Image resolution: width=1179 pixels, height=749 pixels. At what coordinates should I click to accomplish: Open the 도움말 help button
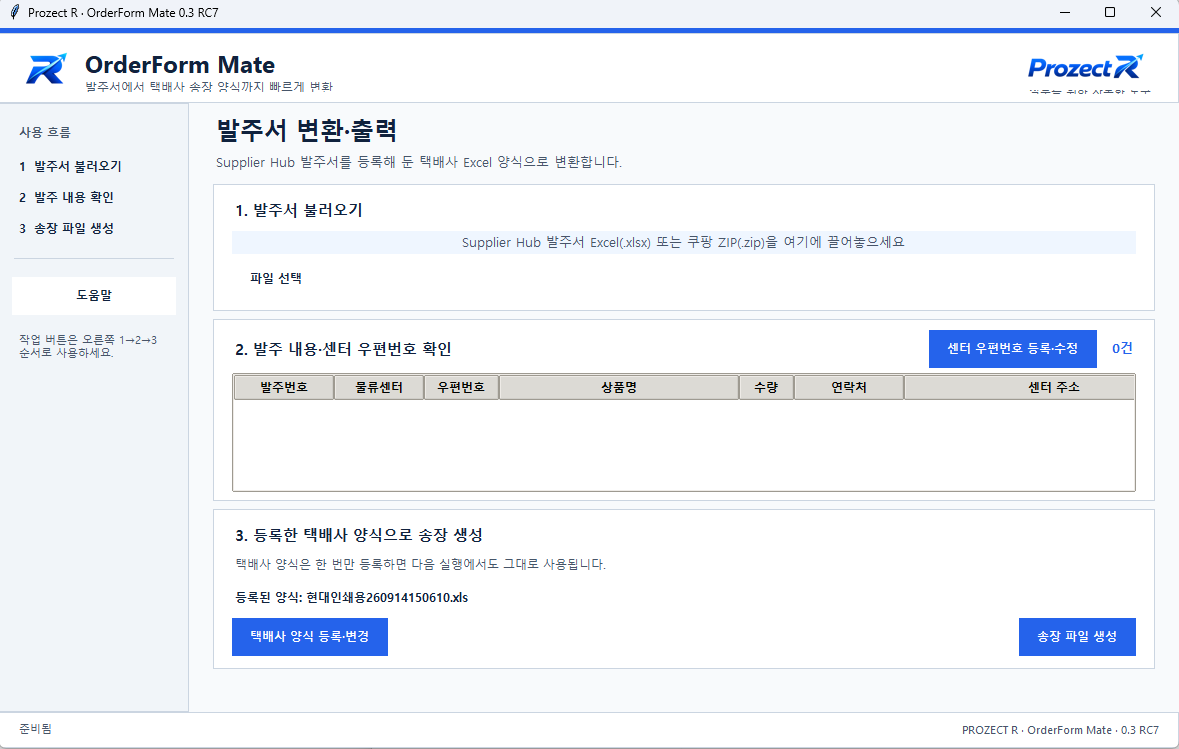[94, 296]
